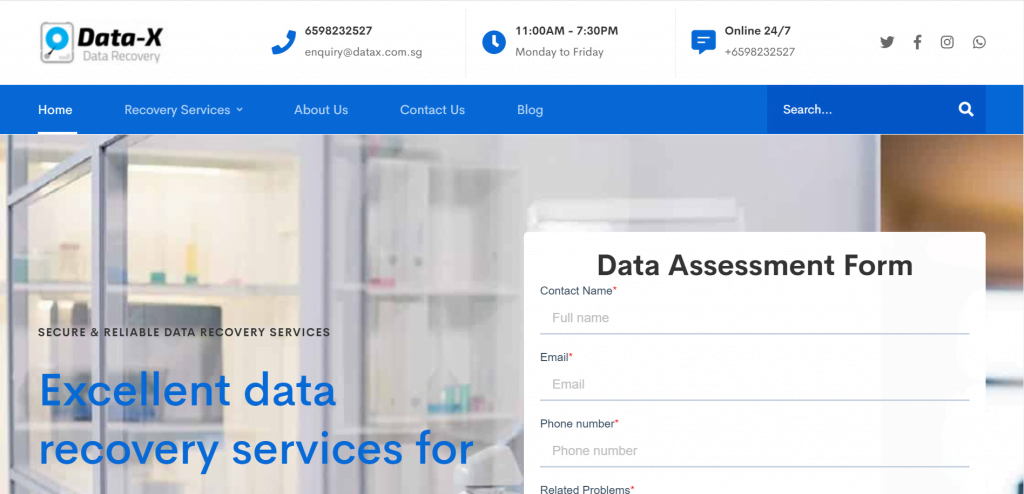Open the Contact Us page
The height and width of the screenshot is (494, 1024).
click(x=432, y=110)
